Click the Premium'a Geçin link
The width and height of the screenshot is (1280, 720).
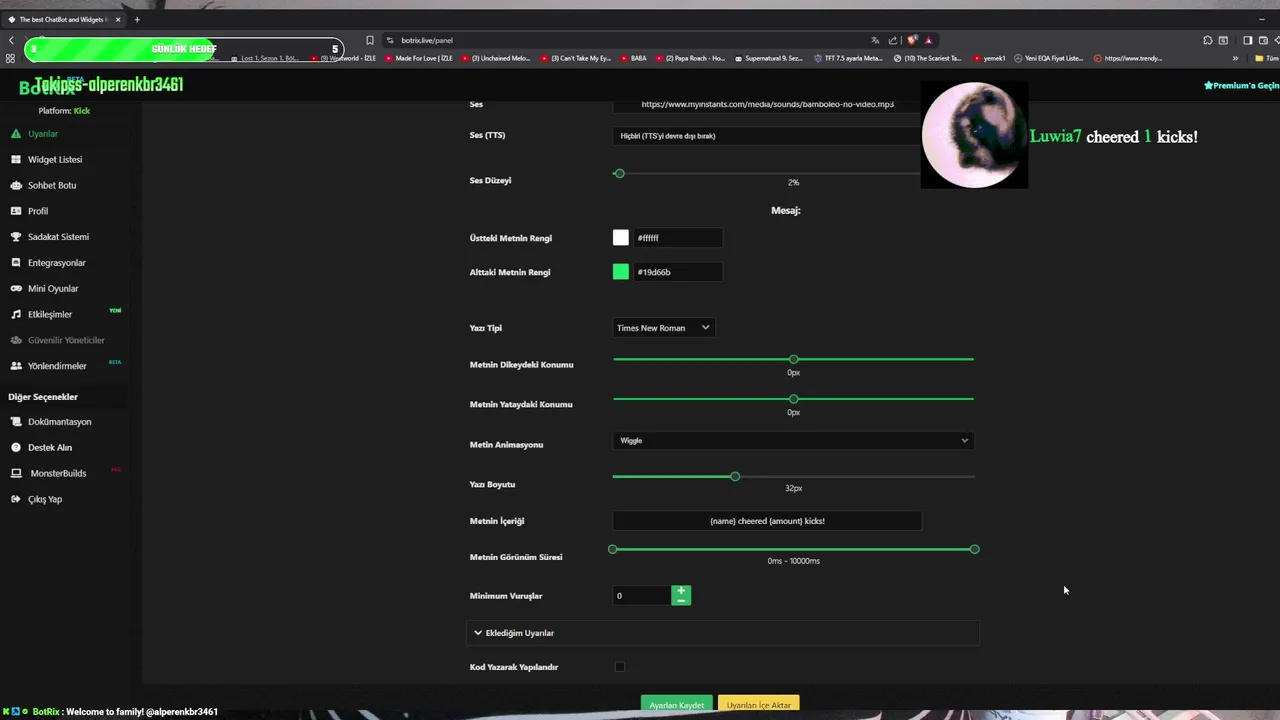(x=1241, y=86)
